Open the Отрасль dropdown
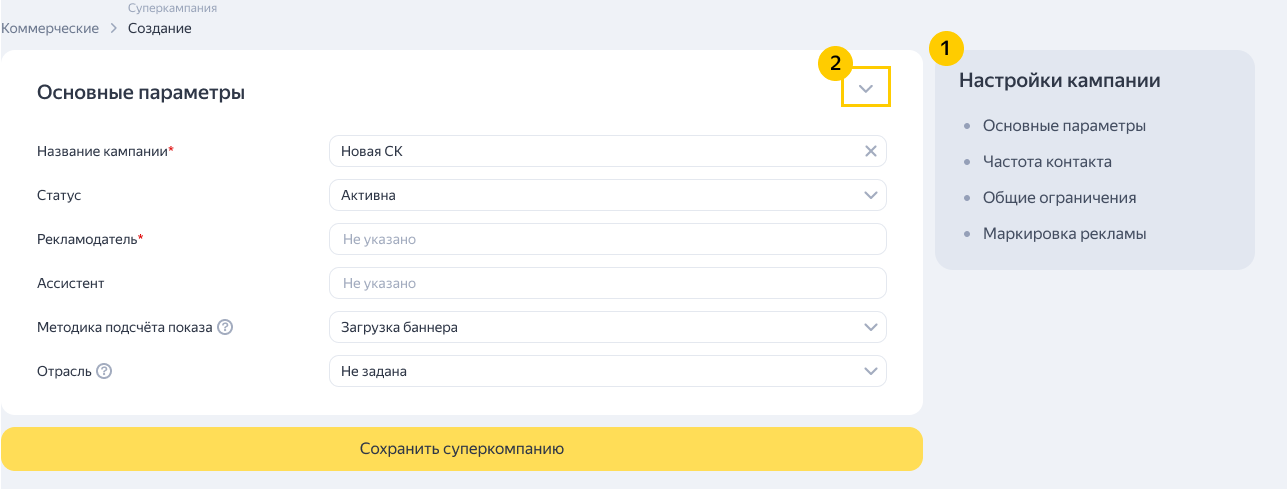1287x489 pixels. (x=607, y=371)
